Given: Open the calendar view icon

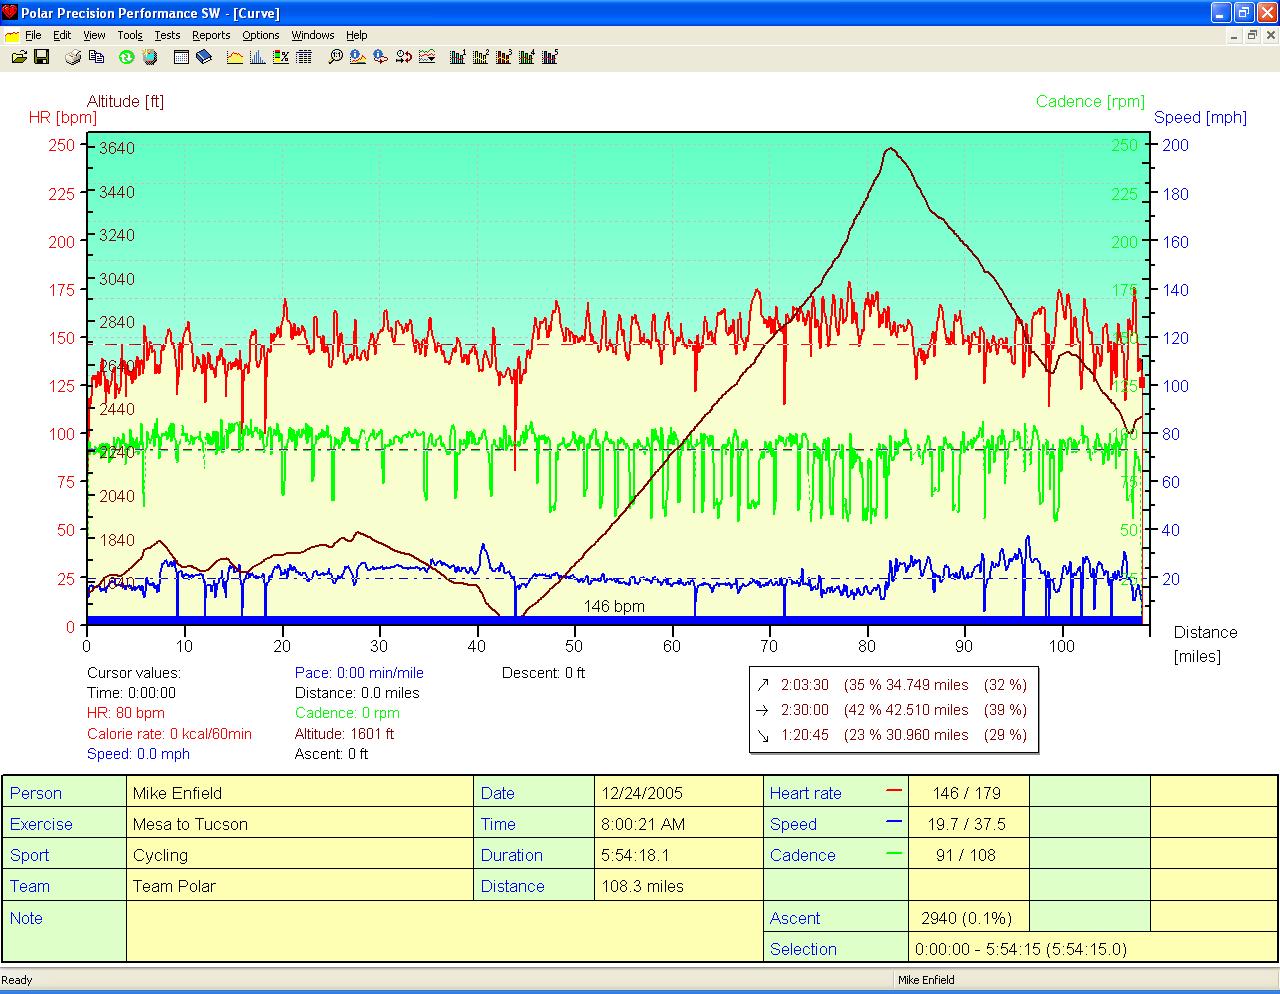Looking at the screenshot, I should [x=181, y=57].
